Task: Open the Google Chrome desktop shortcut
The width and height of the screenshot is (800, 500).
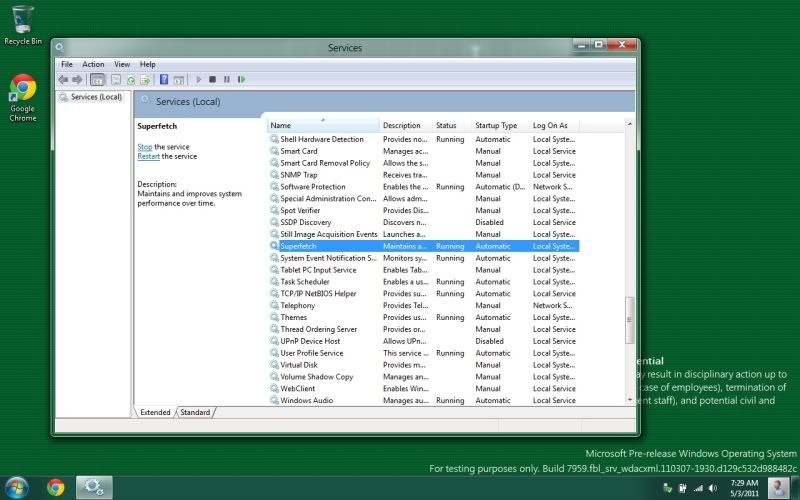Action: (23, 98)
